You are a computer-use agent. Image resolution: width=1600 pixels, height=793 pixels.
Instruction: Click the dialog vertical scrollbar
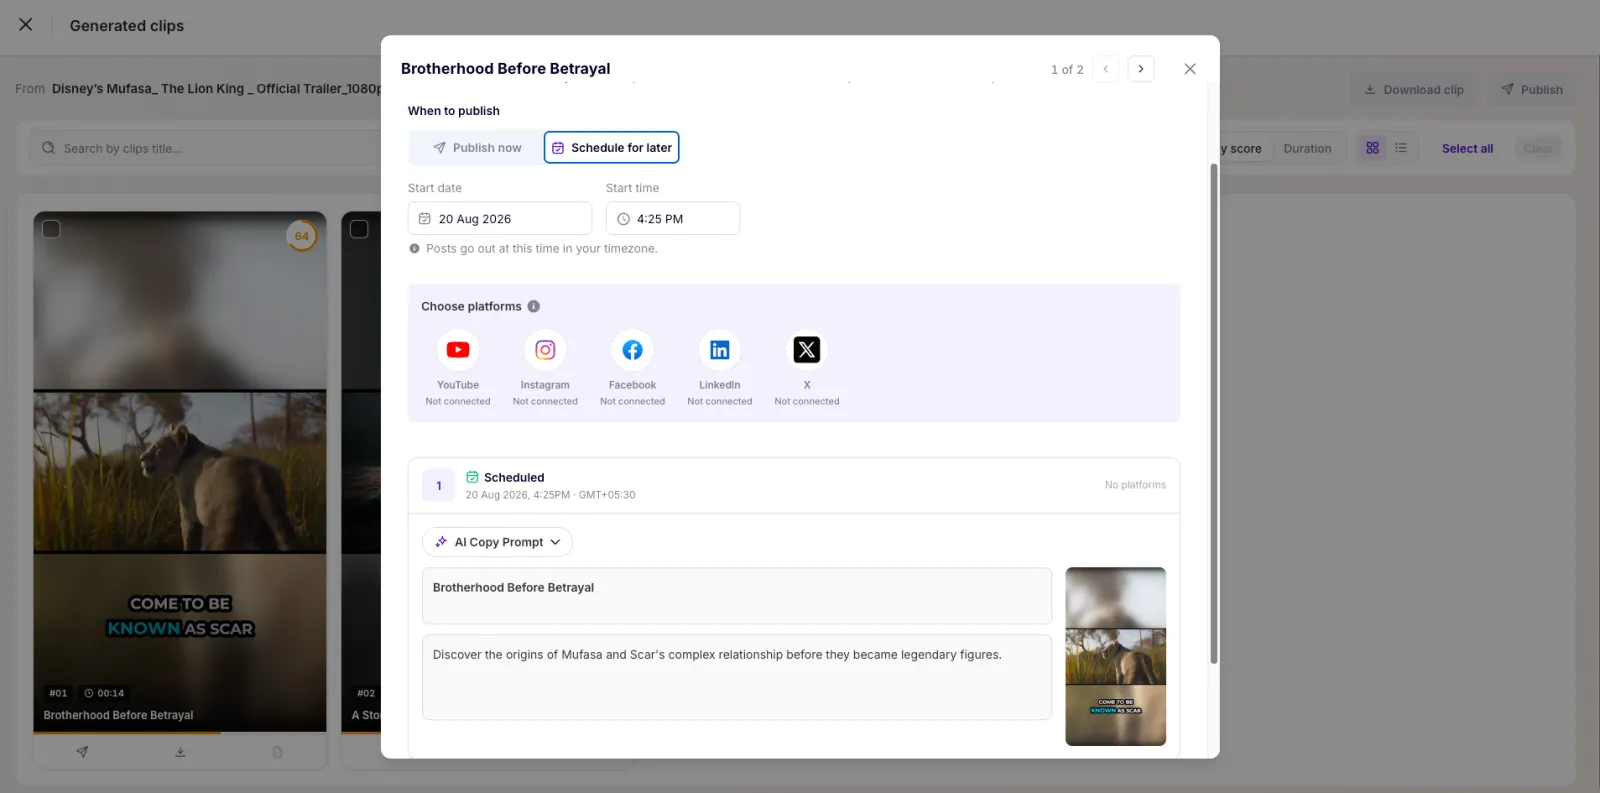1214,414
